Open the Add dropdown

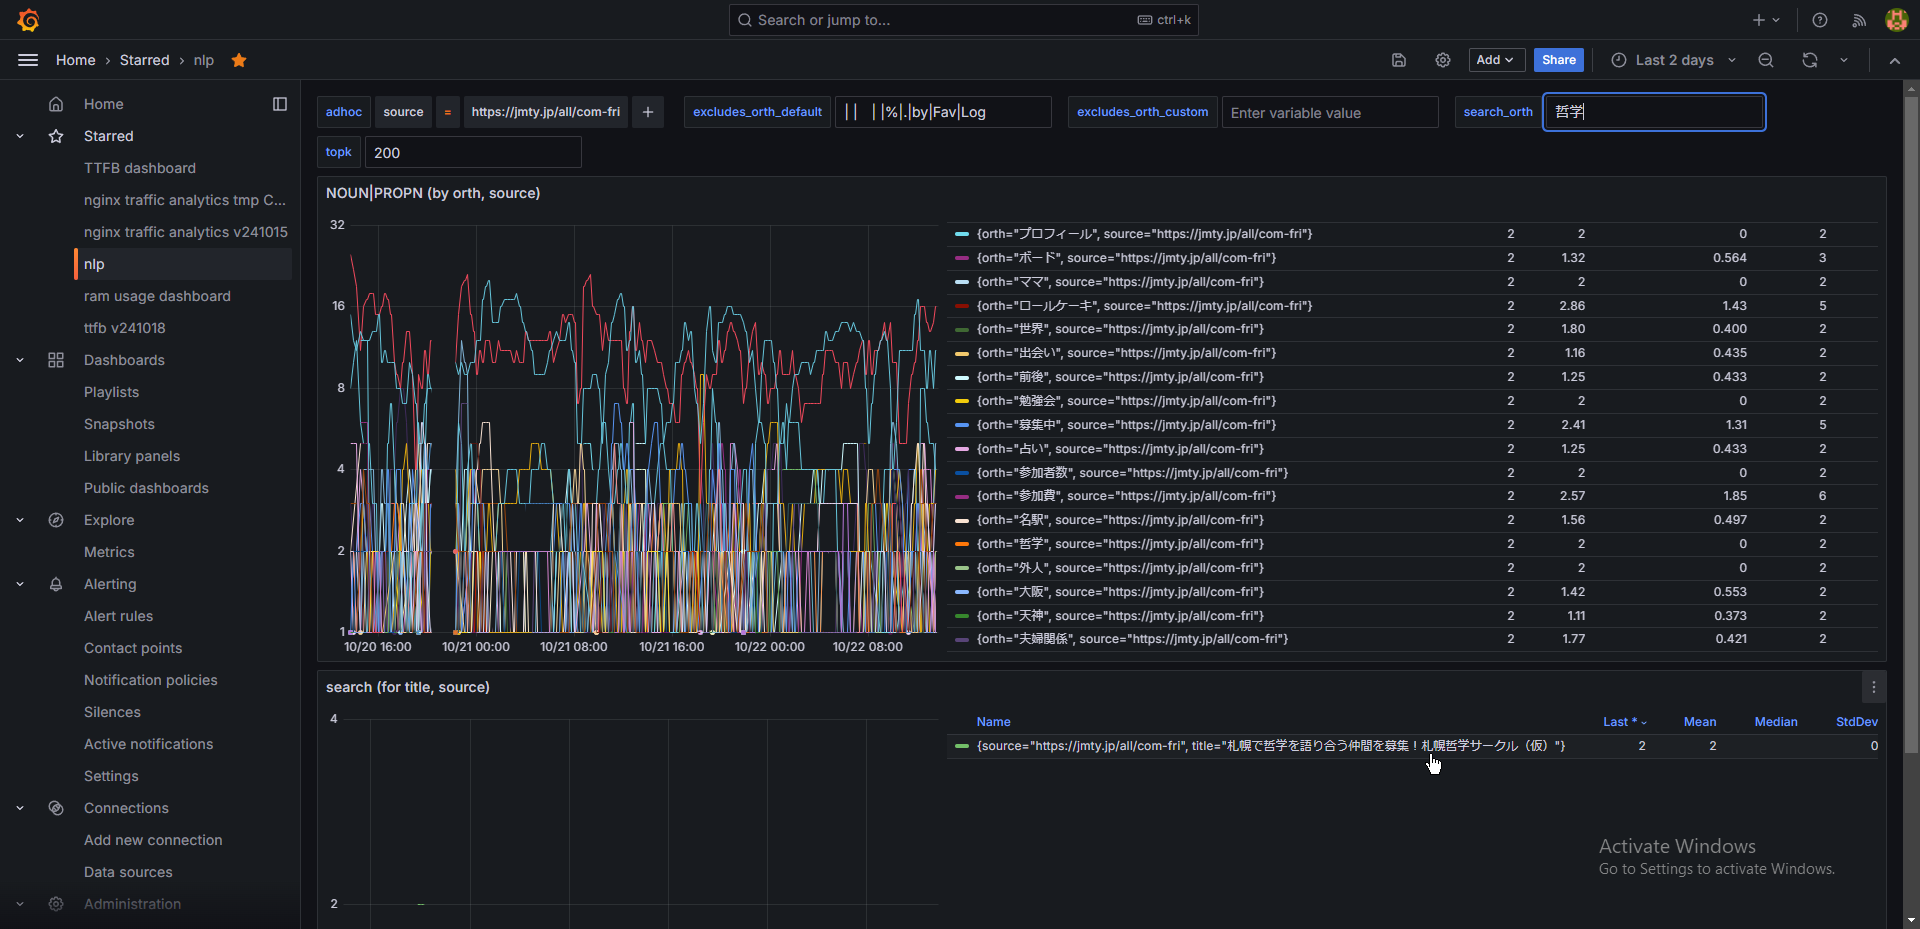(1495, 60)
